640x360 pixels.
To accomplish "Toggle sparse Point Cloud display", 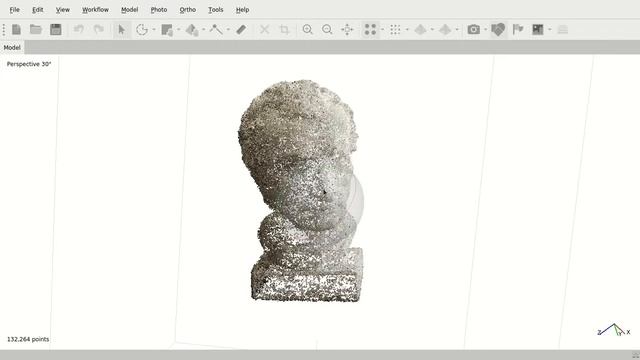I will (x=370, y=29).
